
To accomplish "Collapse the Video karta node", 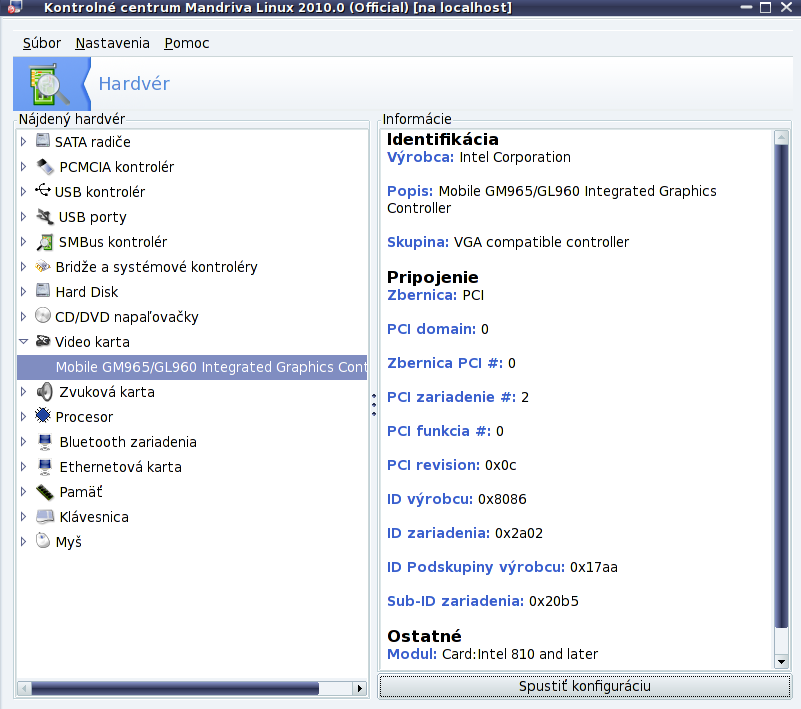I will click(x=23, y=342).
